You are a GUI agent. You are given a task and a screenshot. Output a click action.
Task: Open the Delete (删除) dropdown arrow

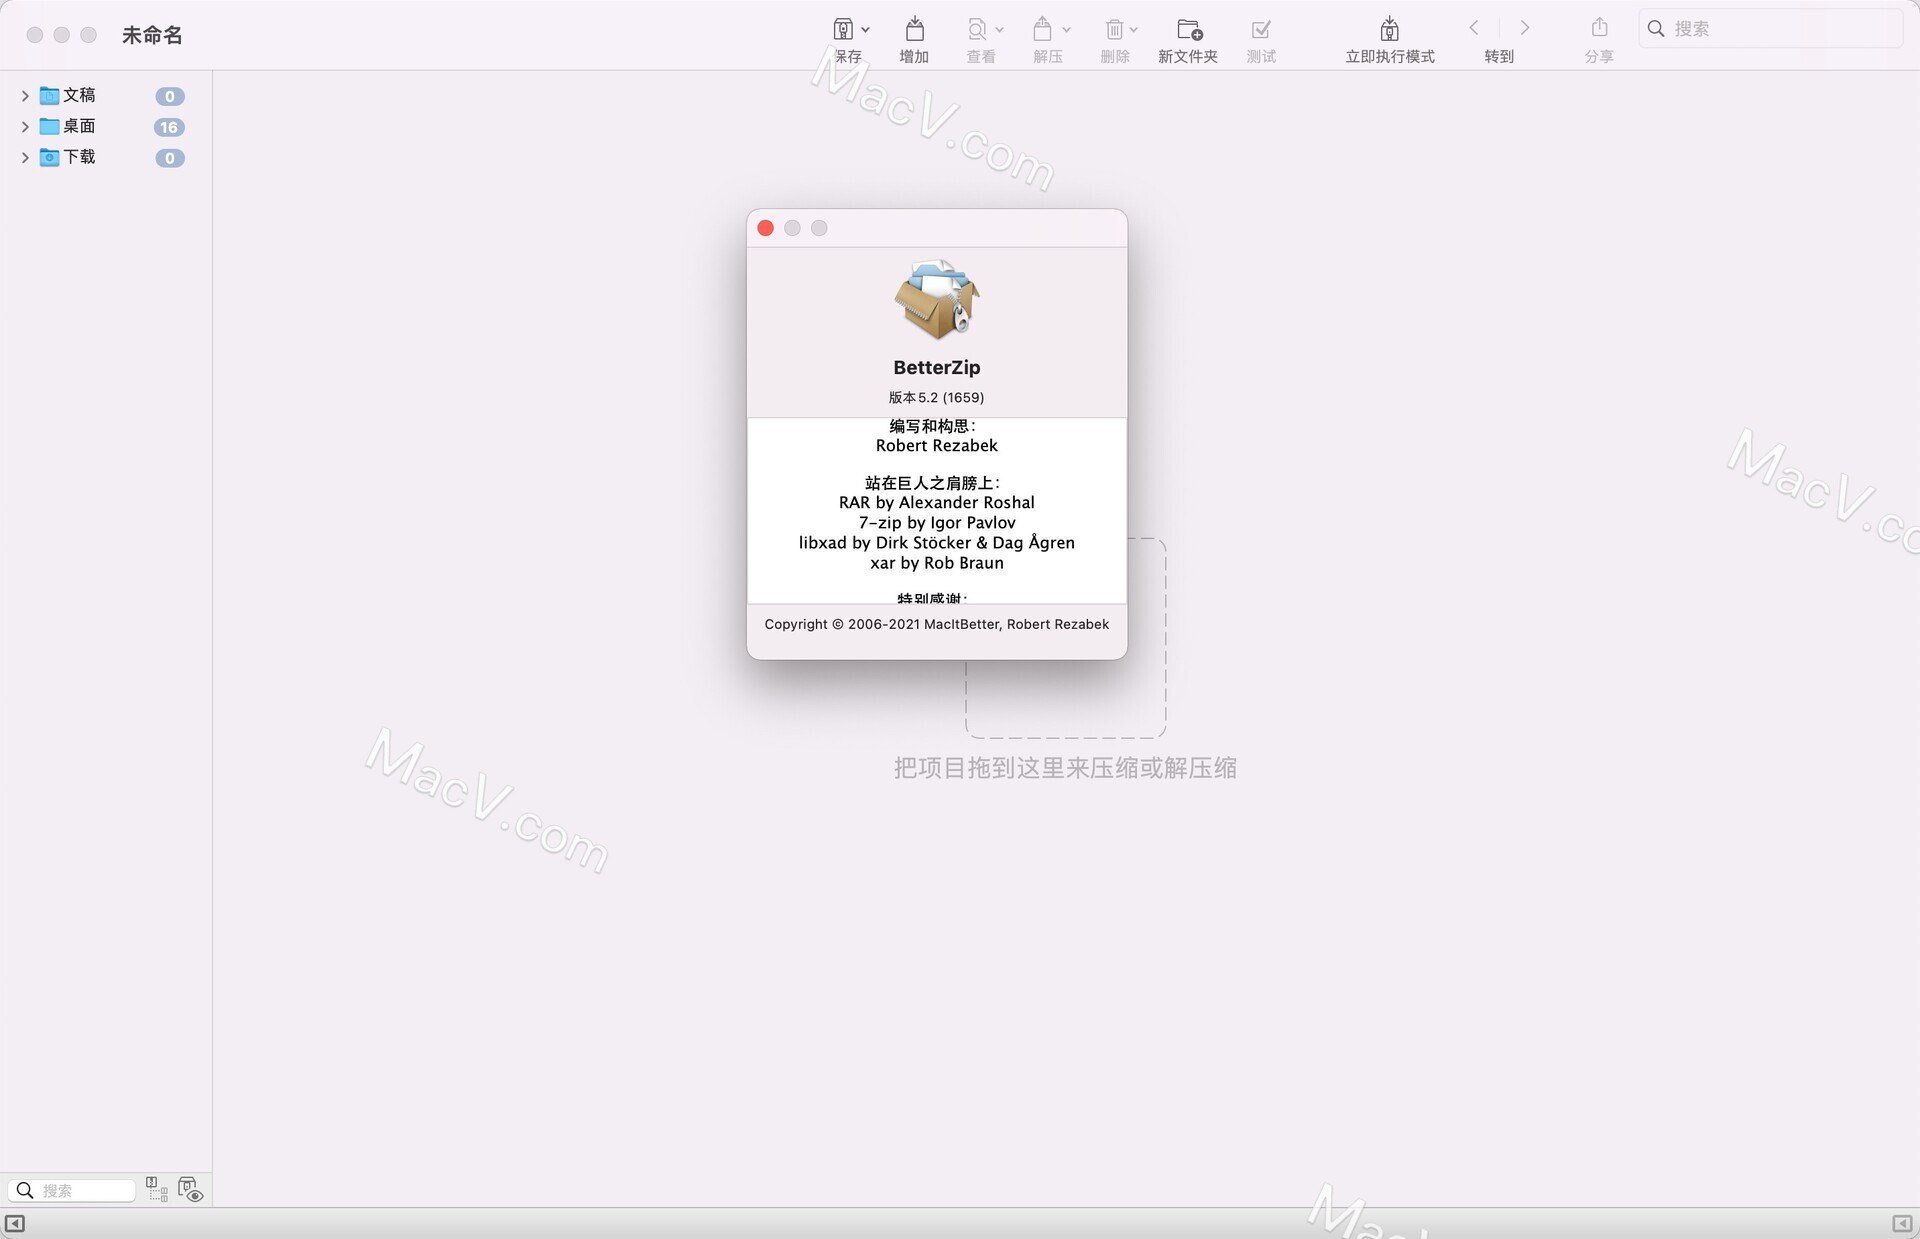tap(1134, 30)
